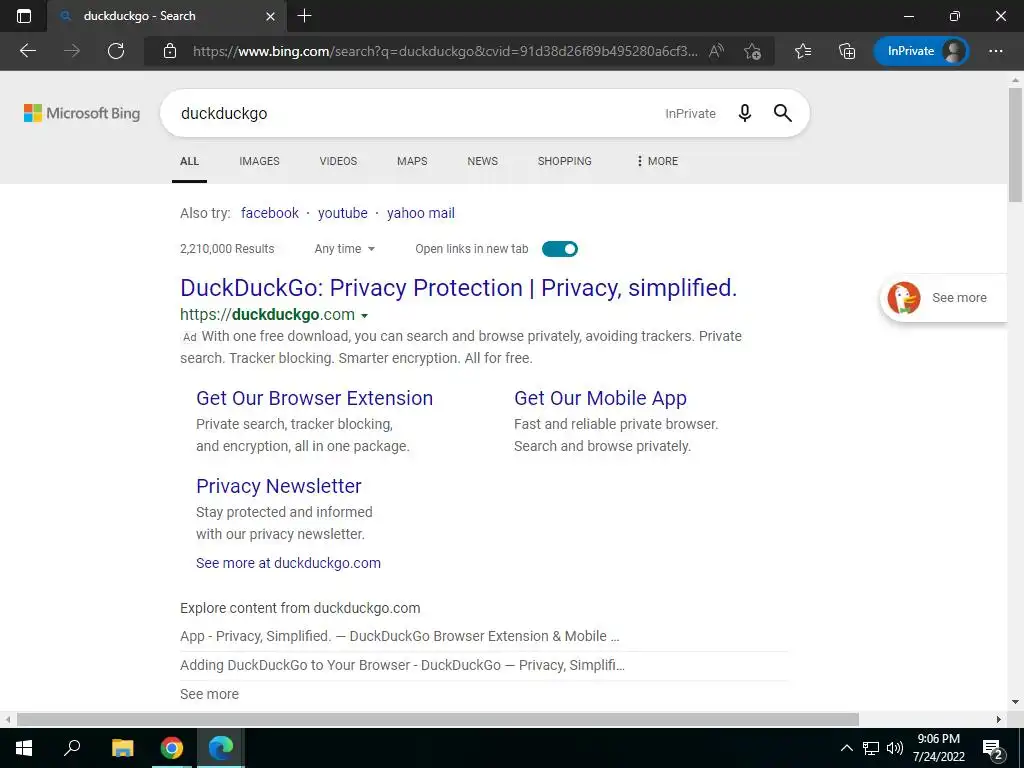1024x768 pixels.
Task: Click See more at duckduckgo.com
Action: (288, 563)
